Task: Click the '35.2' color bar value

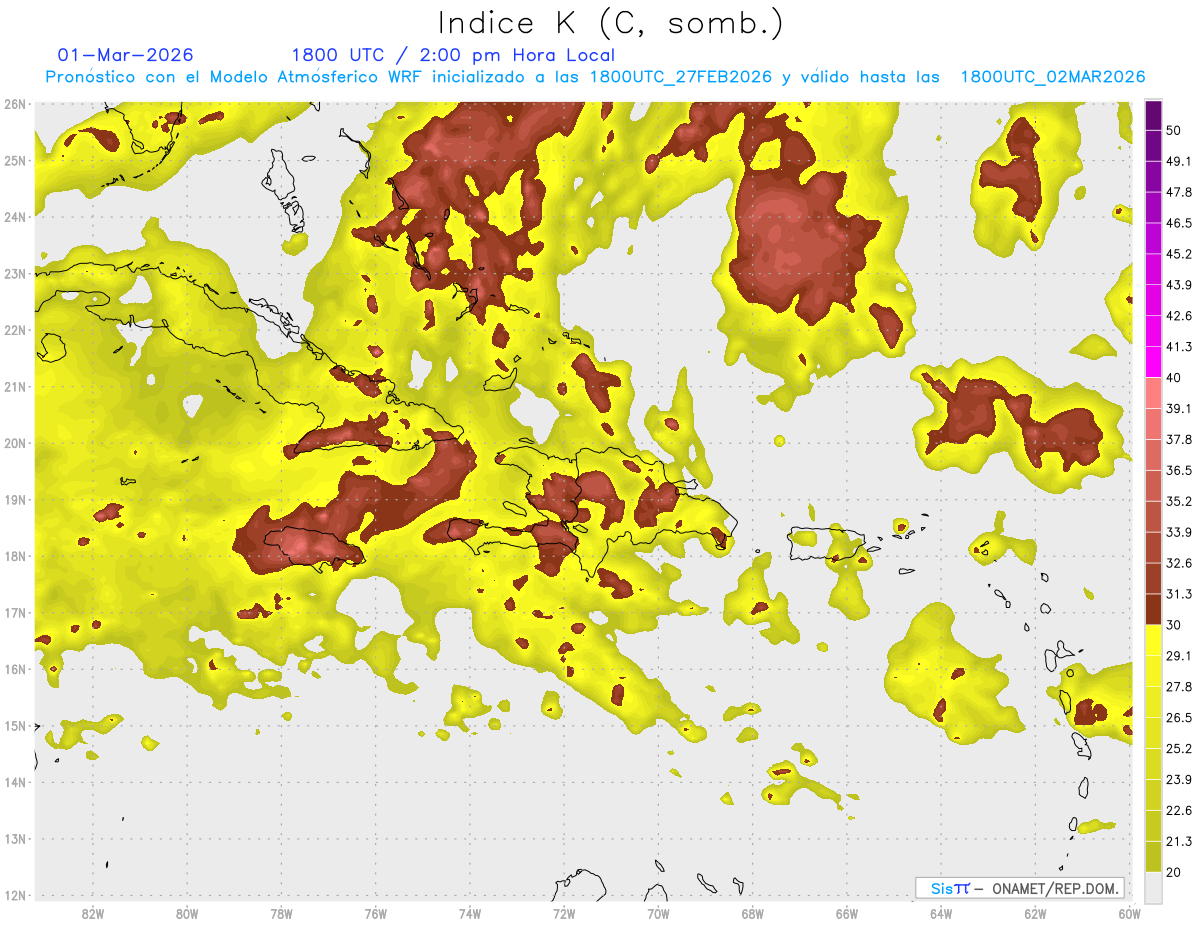Action: point(1179,502)
